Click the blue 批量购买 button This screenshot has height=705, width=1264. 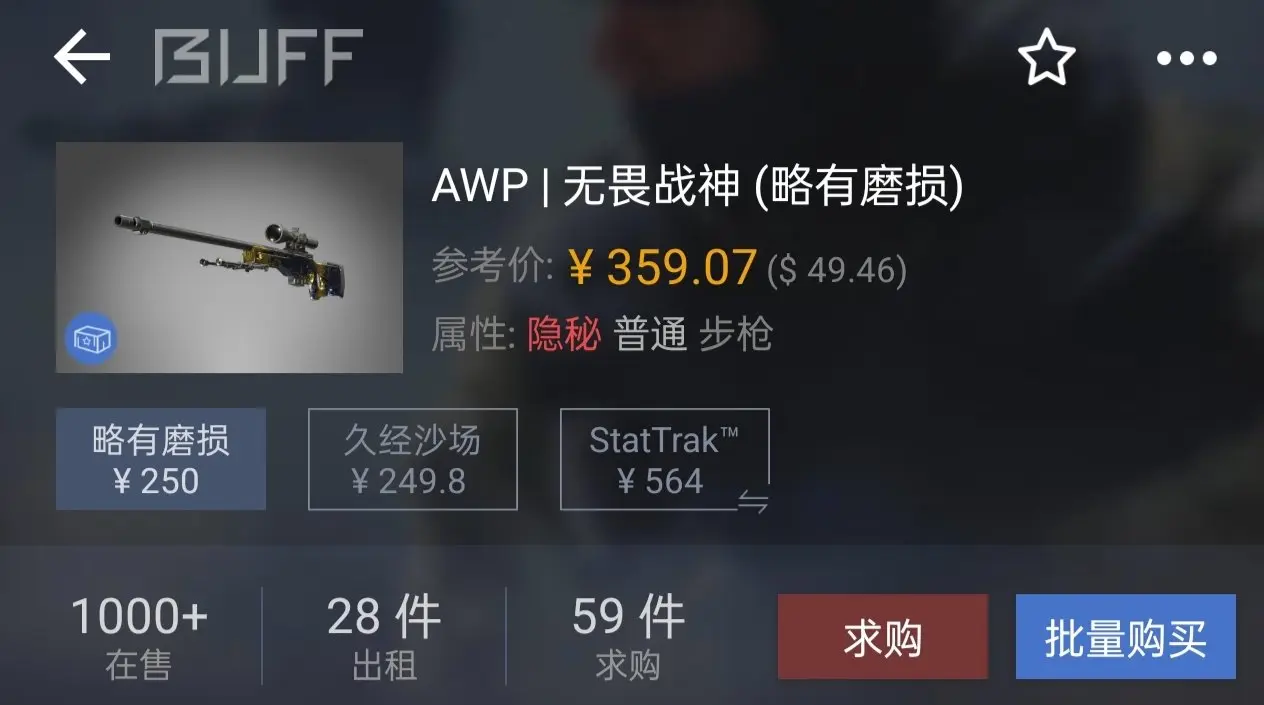click(x=1126, y=637)
